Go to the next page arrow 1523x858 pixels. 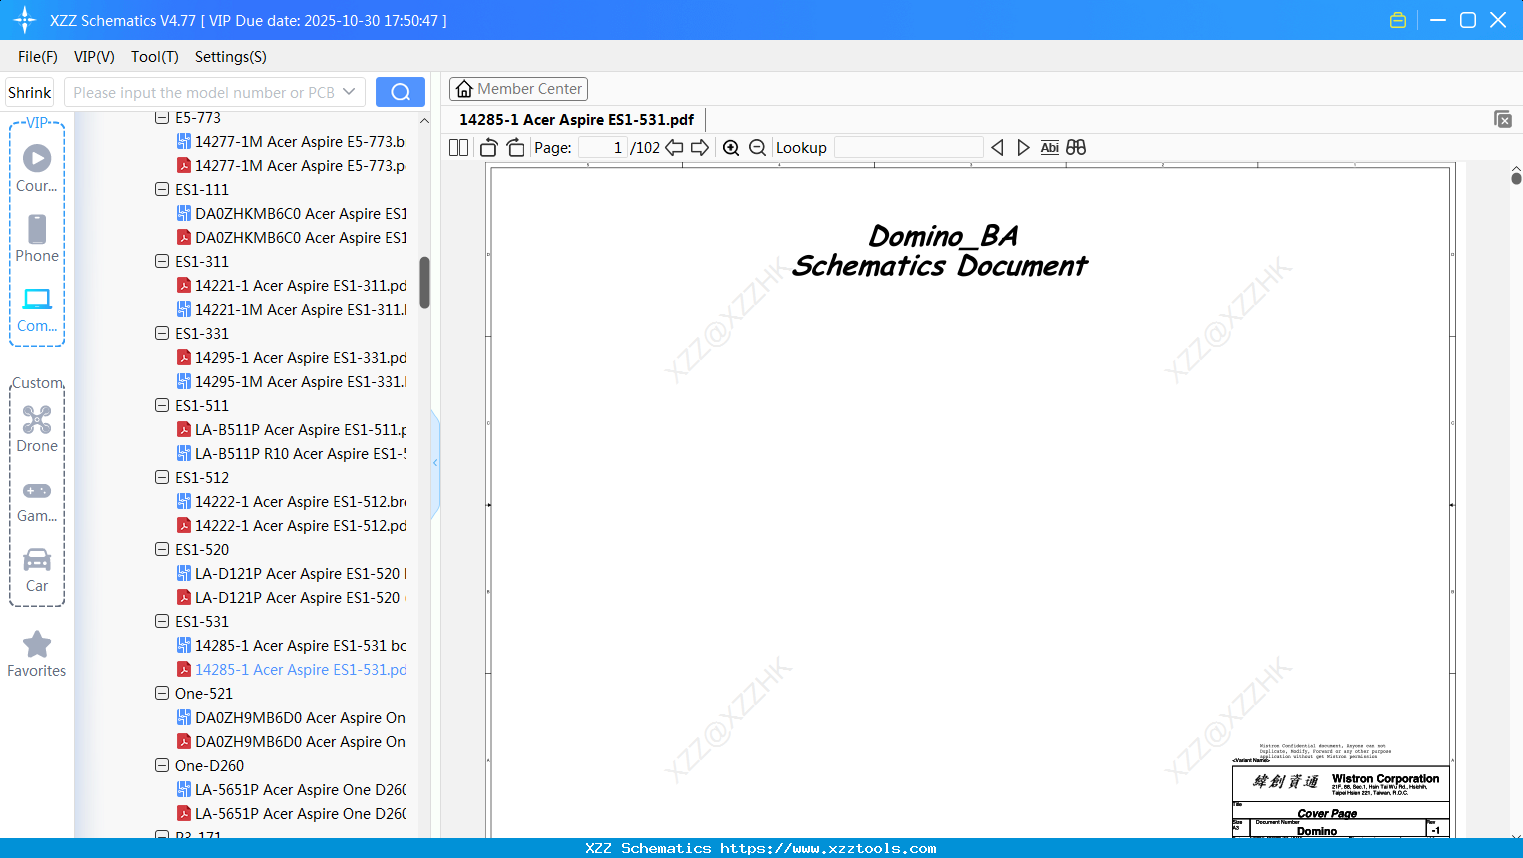pyautogui.click(x=700, y=148)
